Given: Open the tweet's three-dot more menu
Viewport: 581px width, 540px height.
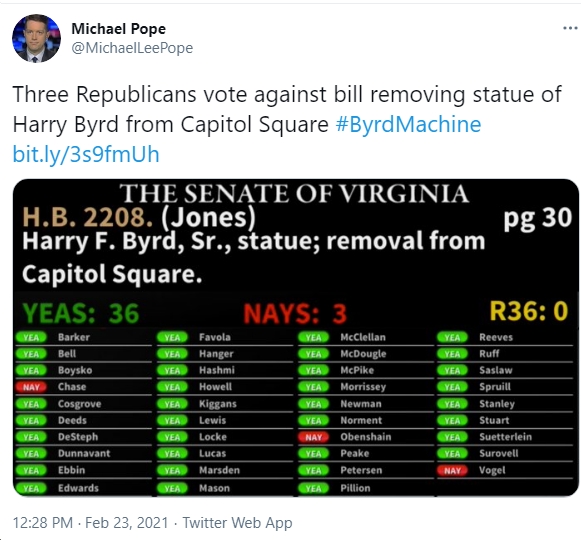Looking at the screenshot, I should [x=570, y=28].
